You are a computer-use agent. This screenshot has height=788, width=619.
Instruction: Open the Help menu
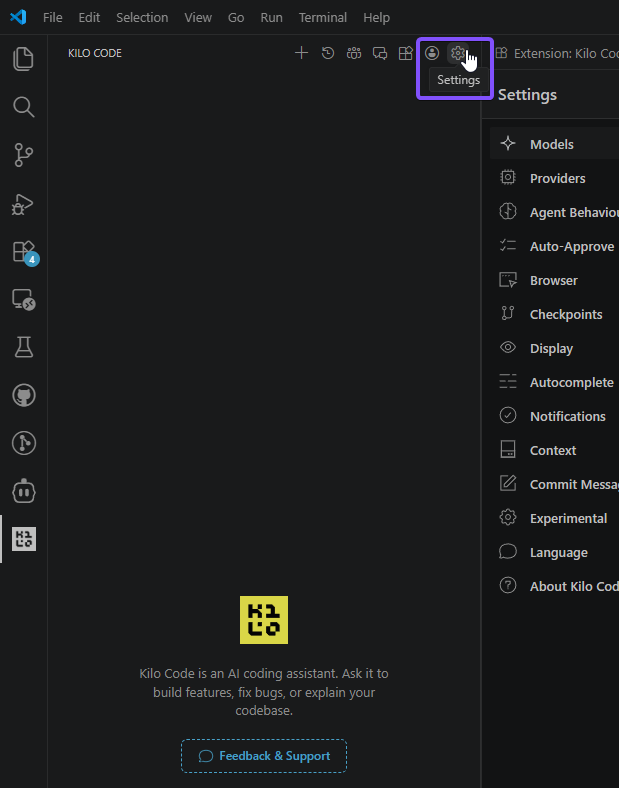376,18
